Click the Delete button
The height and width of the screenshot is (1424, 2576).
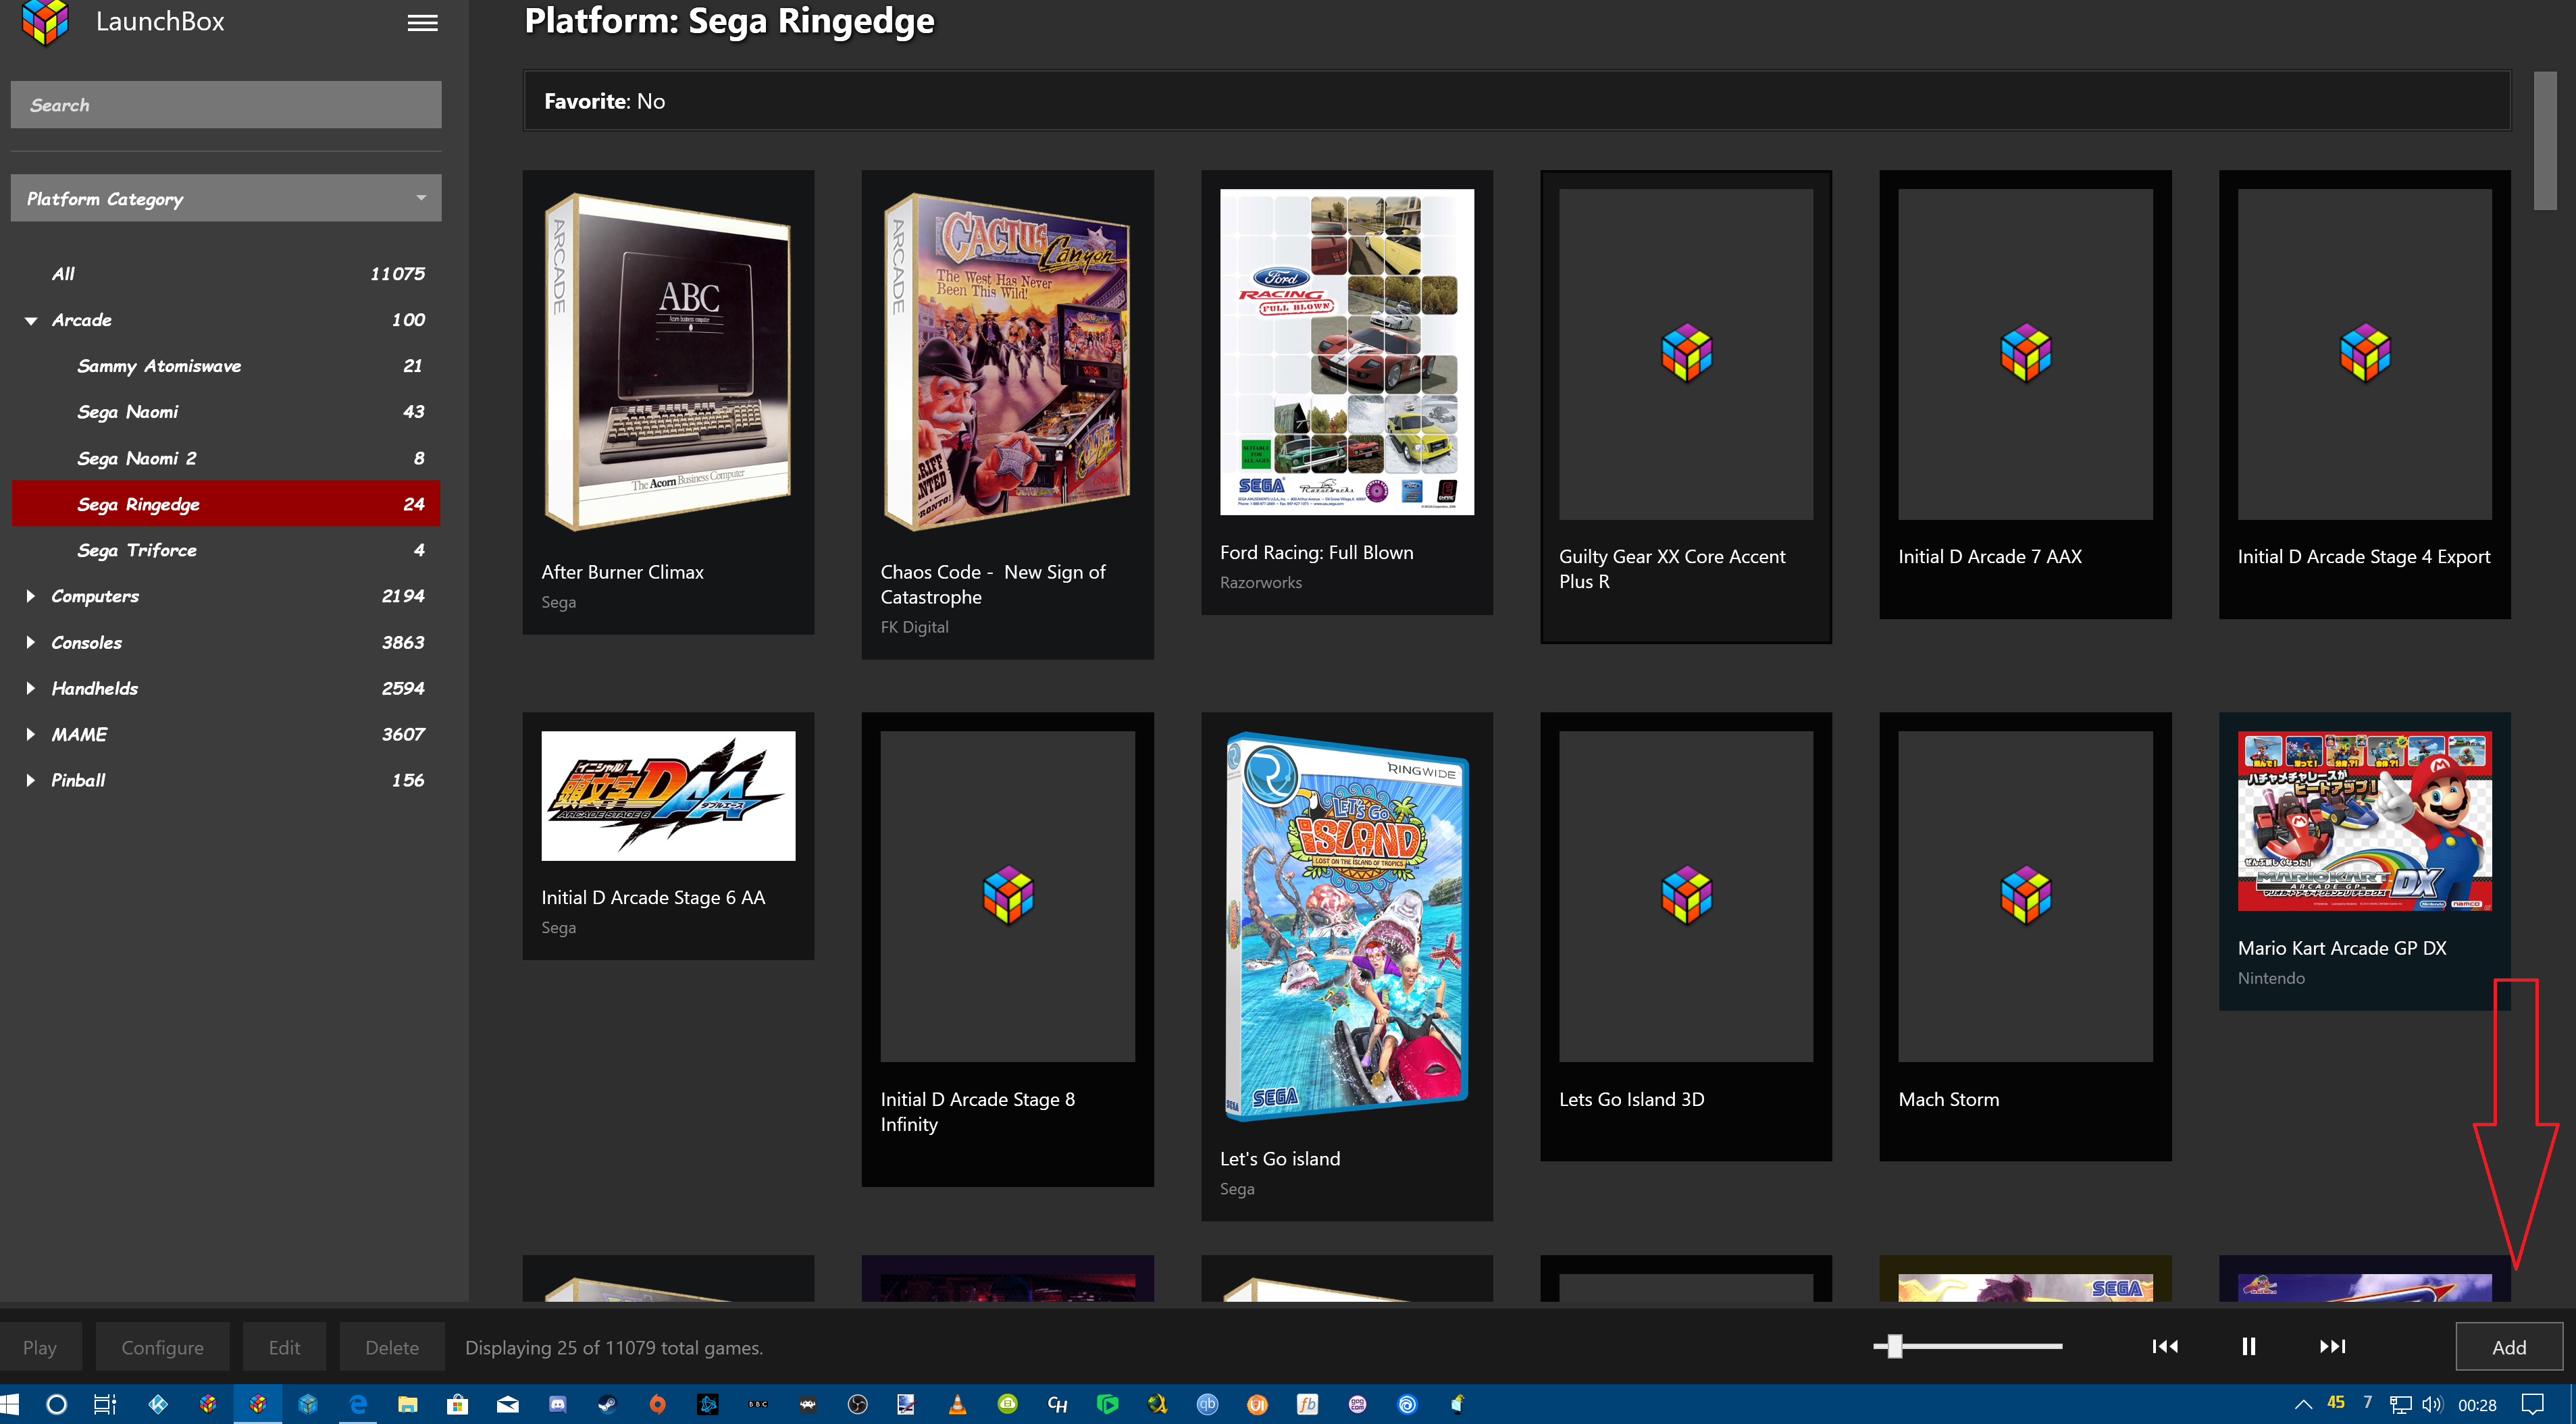(x=392, y=1347)
